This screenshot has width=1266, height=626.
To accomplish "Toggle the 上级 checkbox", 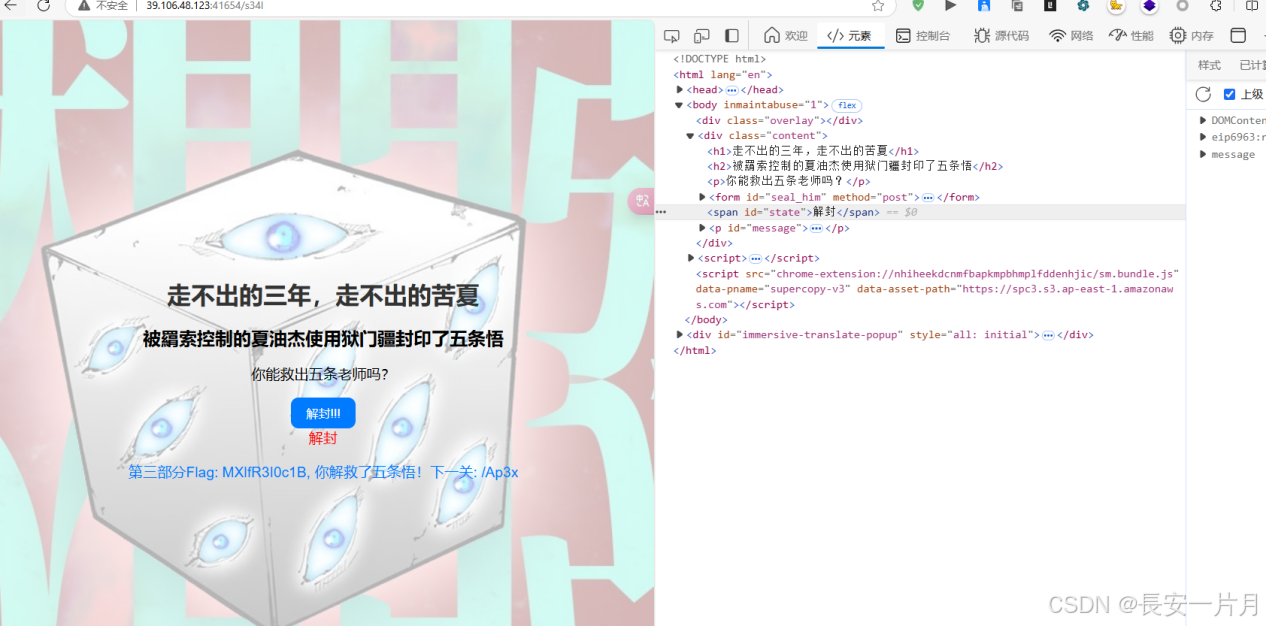I will 1229,94.
